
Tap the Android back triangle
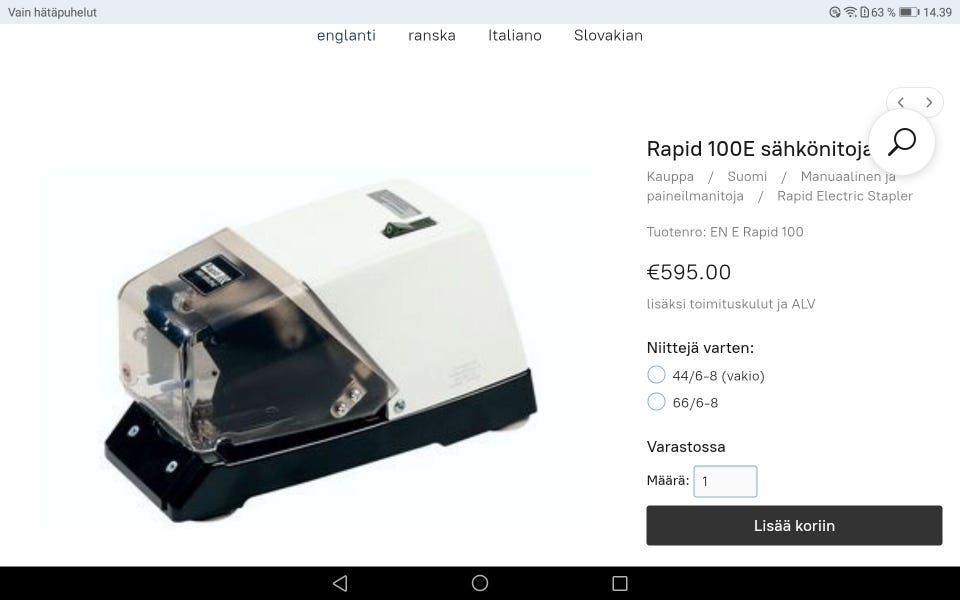click(x=340, y=583)
